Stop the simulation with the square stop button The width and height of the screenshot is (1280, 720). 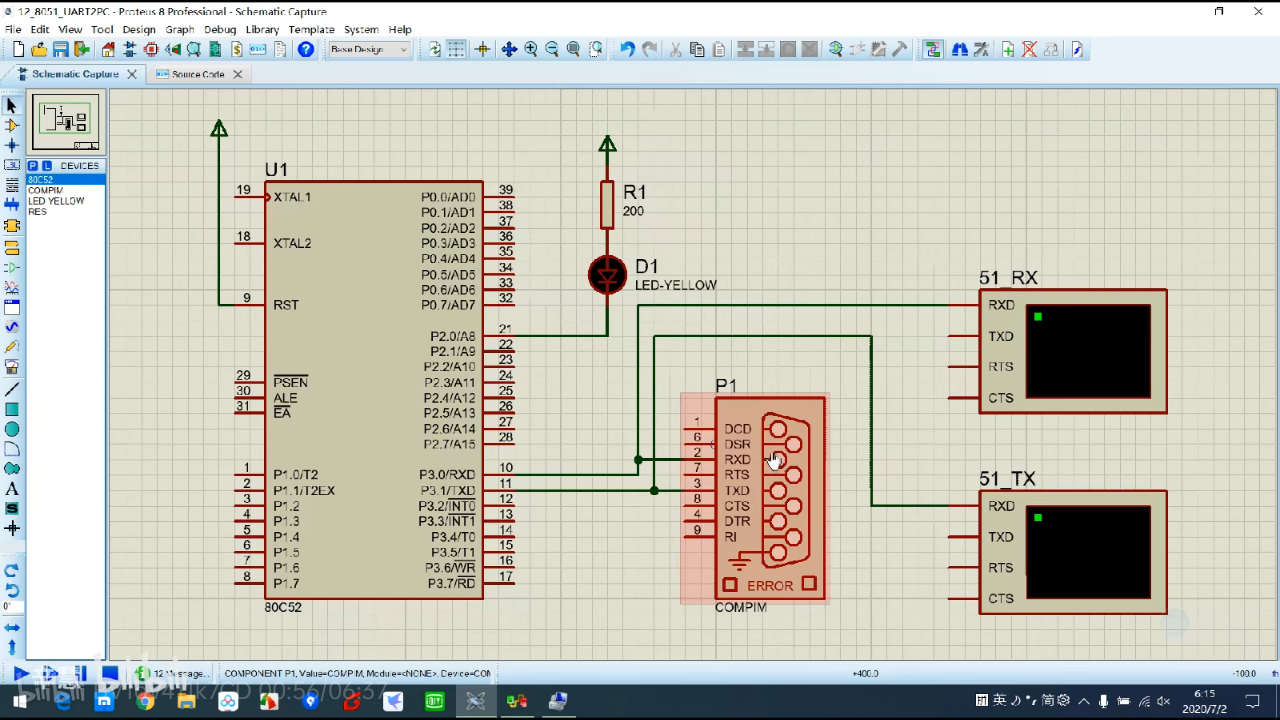[x=110, y=674]
